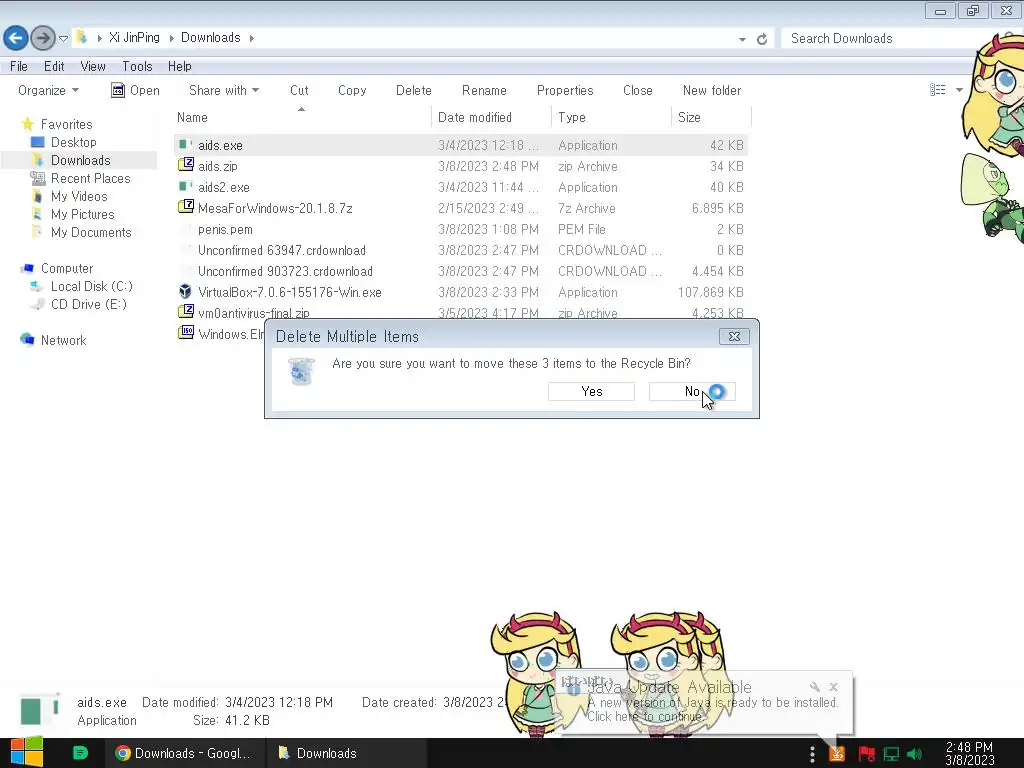The image size is (1024, 768).
Task: Sort by the Type column header
Action: [611, 118]
